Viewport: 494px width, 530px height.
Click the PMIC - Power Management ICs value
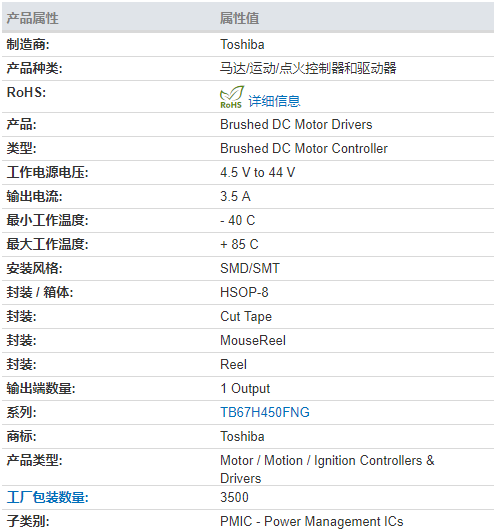(311, 521)
